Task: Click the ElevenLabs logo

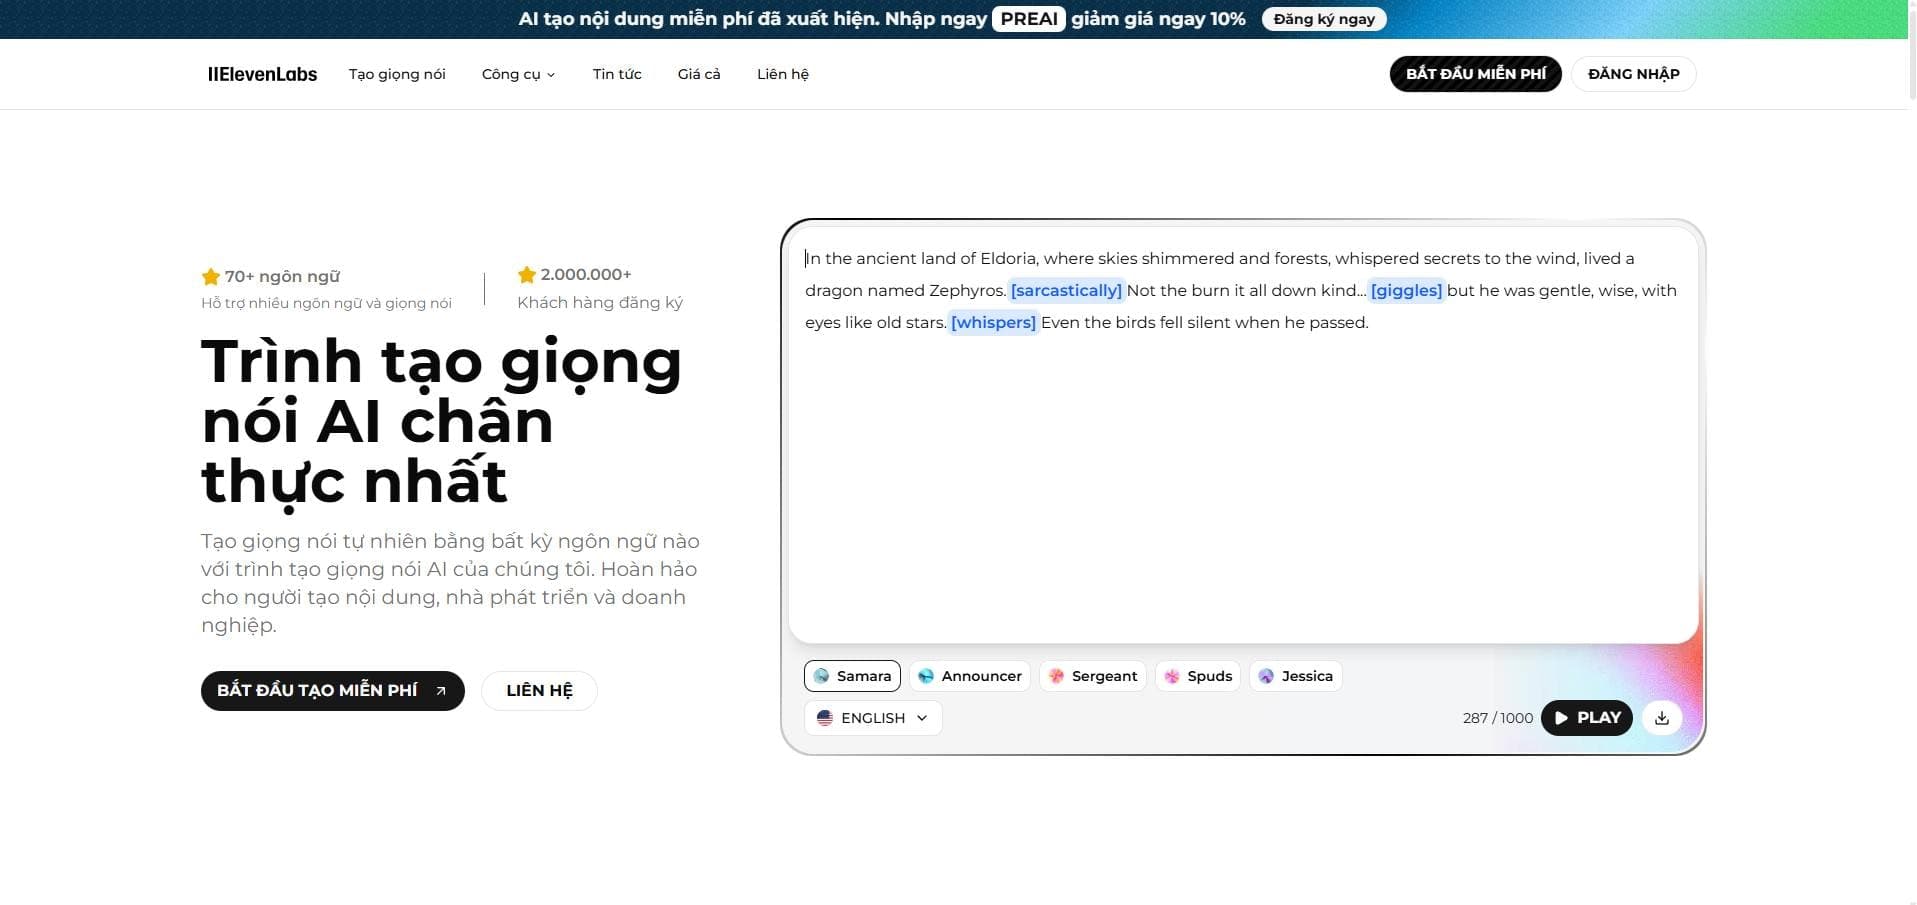Action: click(262, 73)
